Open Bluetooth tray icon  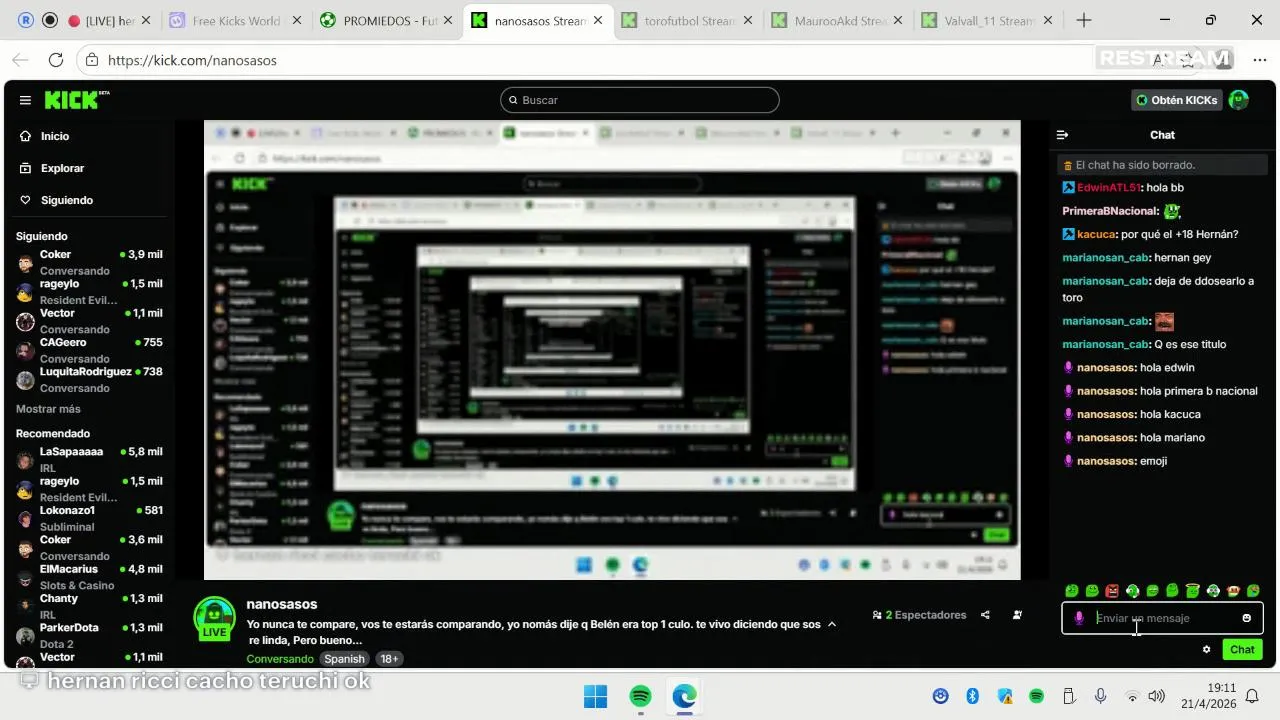pos(972,696)
